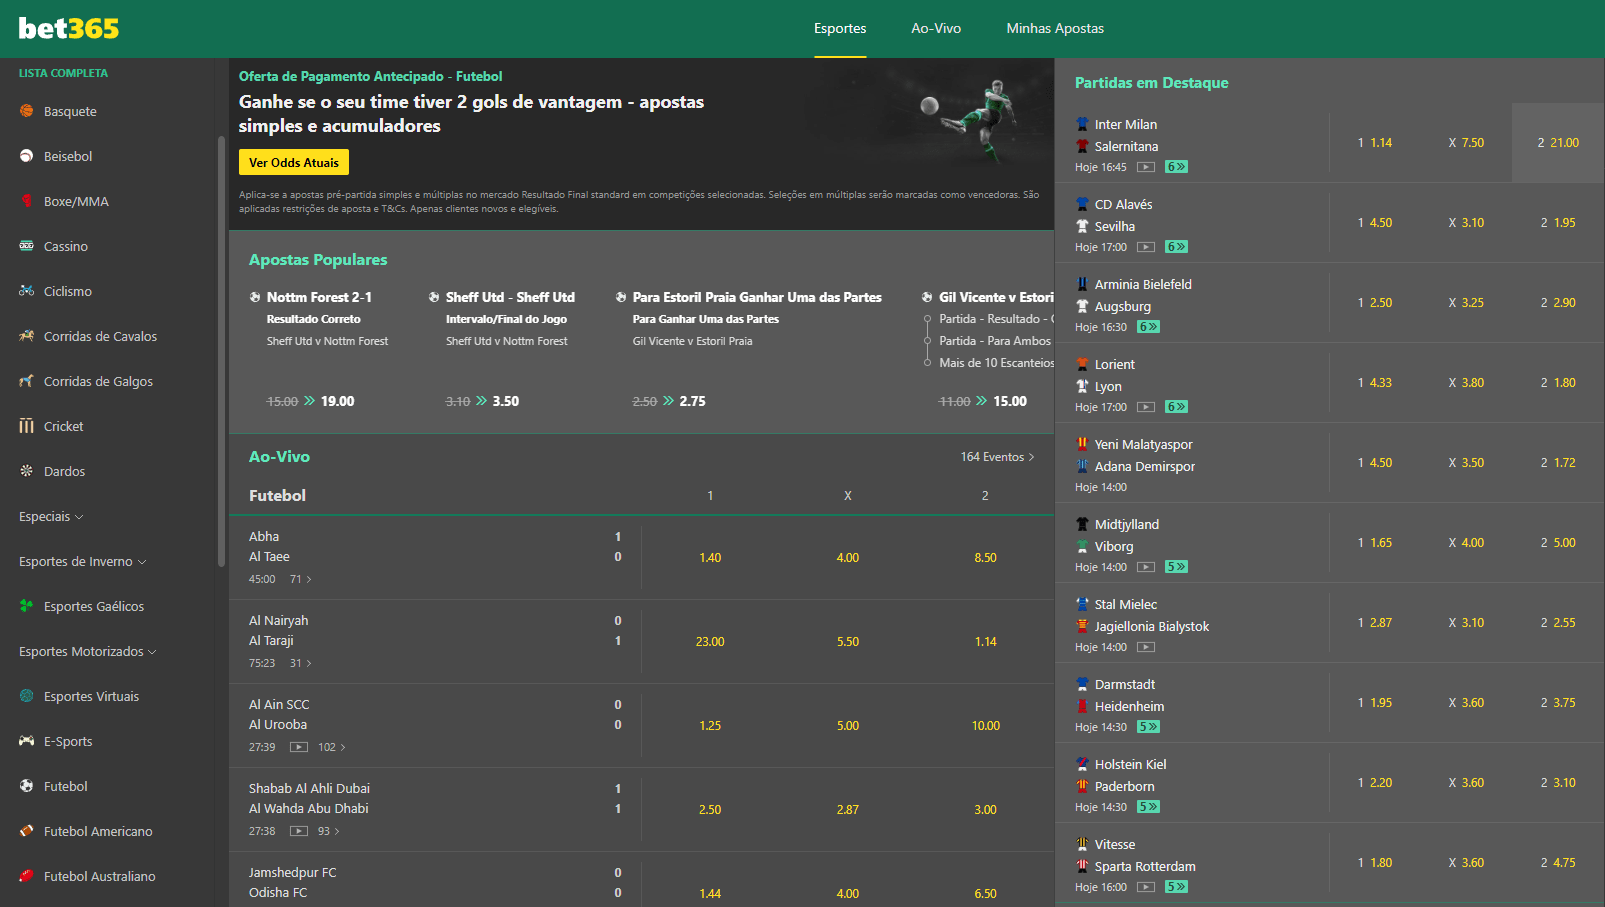Open the Boxe/MMA glove icon
The width and height of the screenshot is (1605, 907).
[x=27, y=201]
